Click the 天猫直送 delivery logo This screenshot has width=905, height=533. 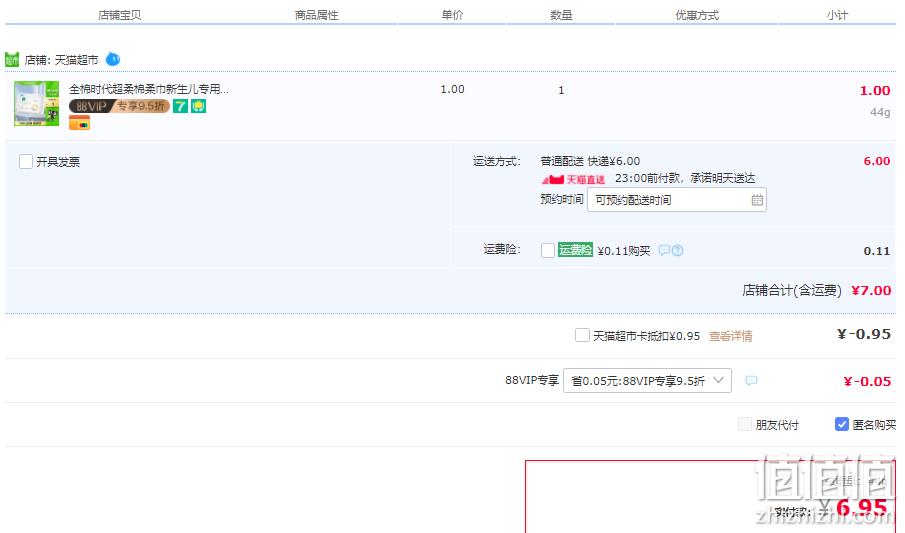pos(574,179)
